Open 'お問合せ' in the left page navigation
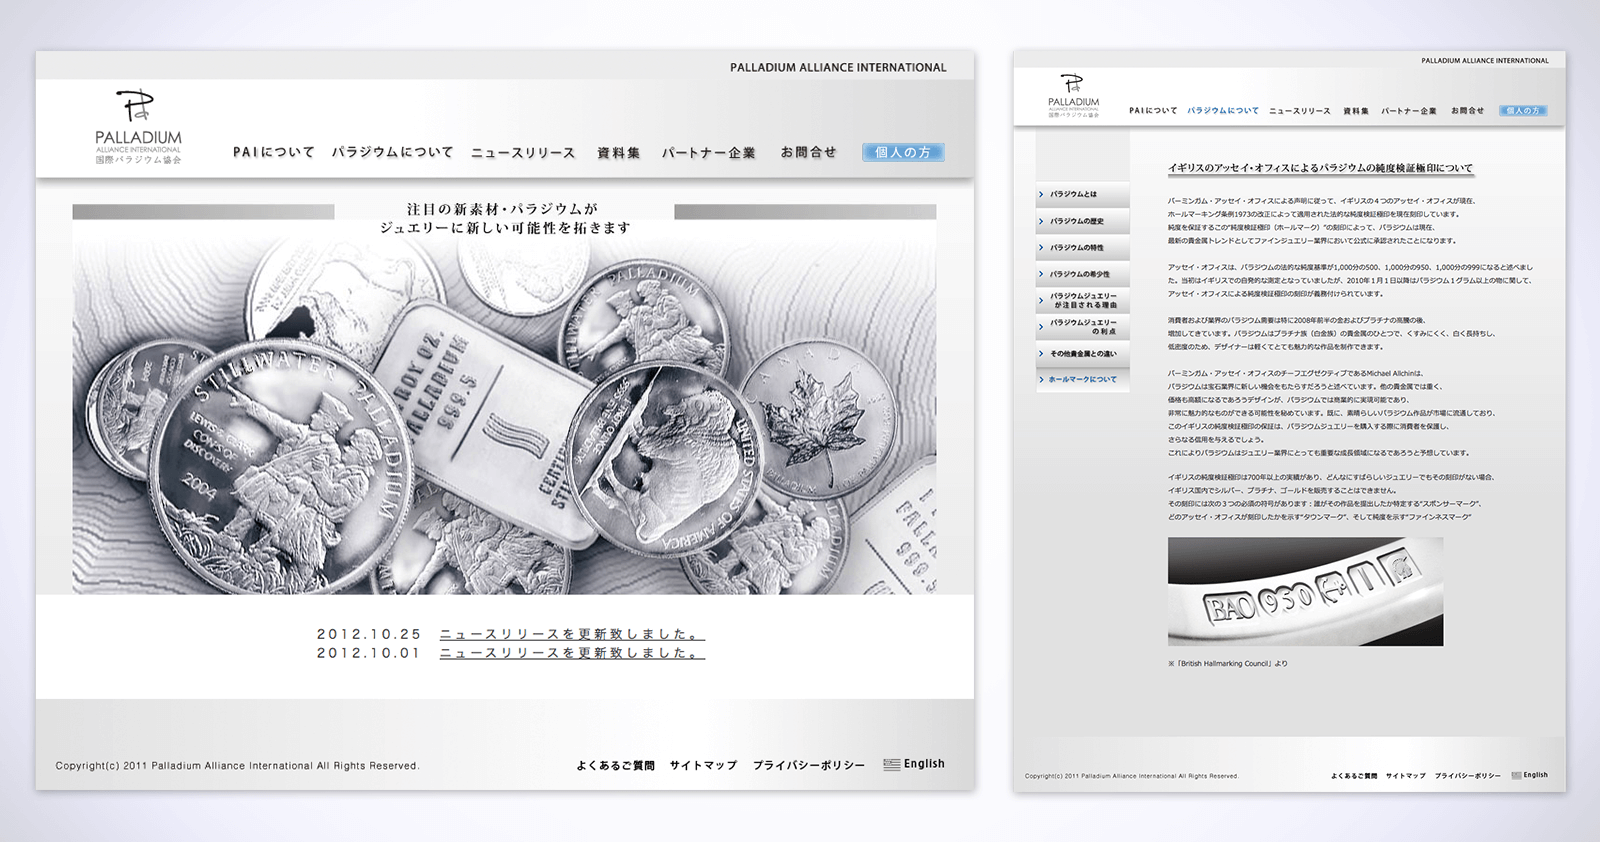This screenshot has width=1600, height=842. [x=808, y=152]
